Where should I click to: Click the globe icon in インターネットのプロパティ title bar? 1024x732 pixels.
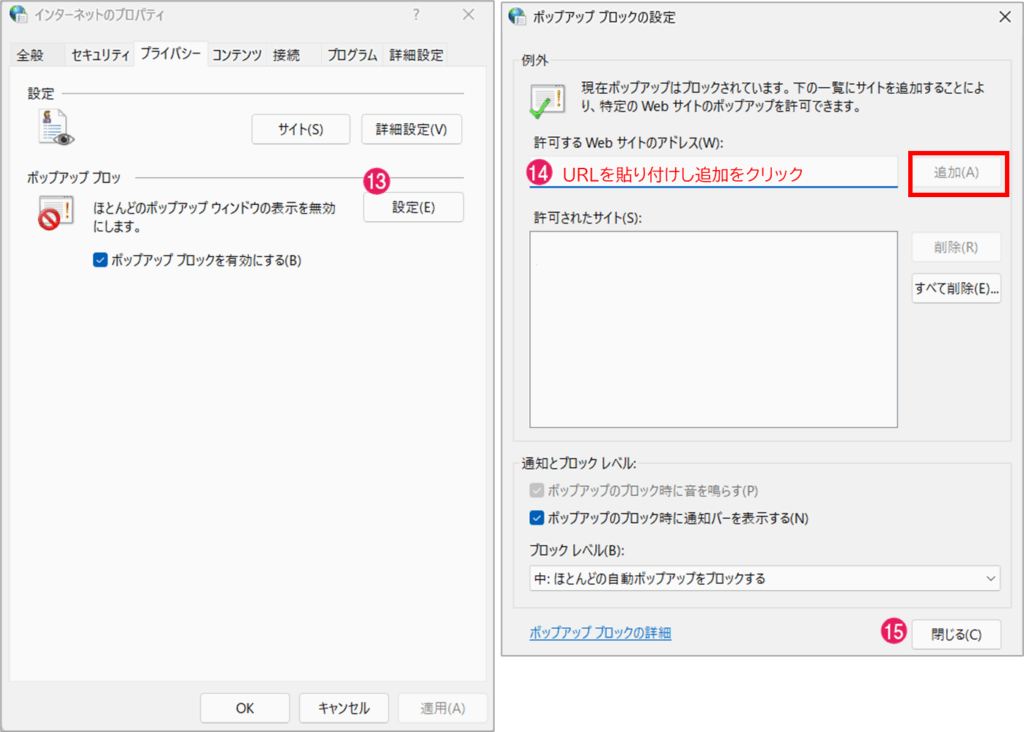coord(19,15)
